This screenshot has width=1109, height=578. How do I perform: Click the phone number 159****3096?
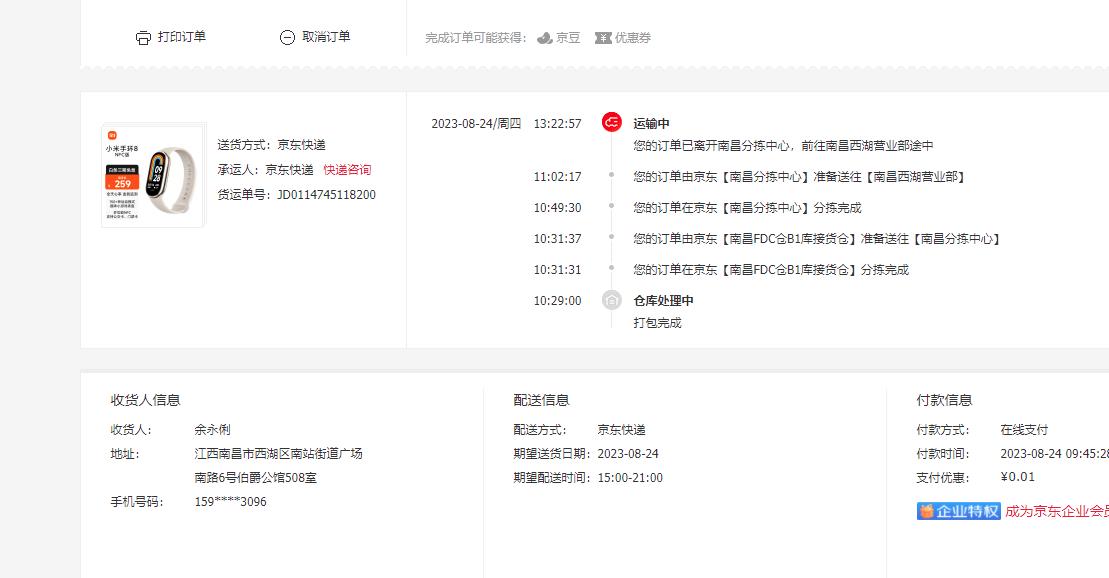231,502
